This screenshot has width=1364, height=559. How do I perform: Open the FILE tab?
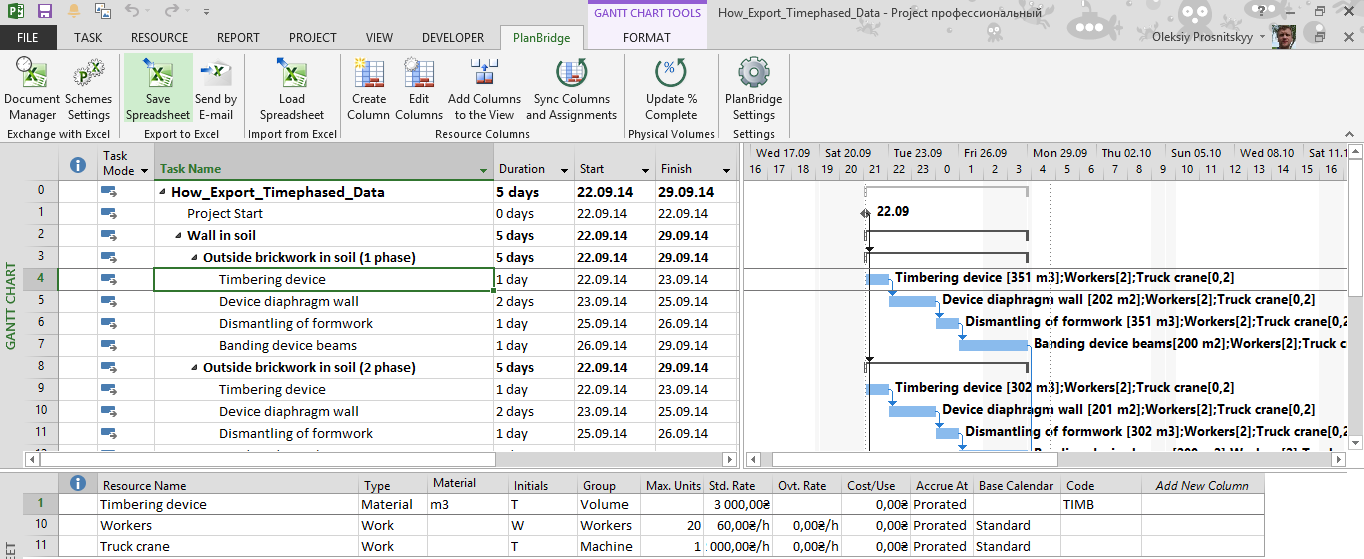28,38
